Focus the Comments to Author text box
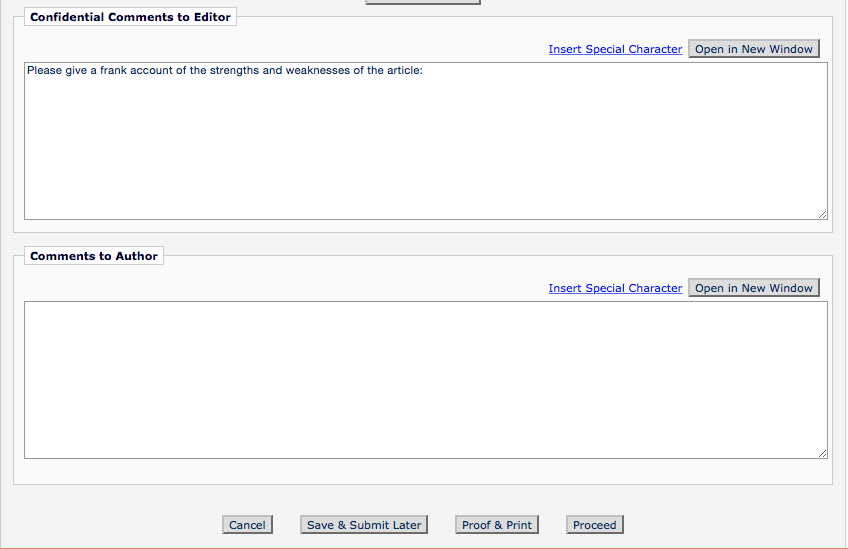Image resolution: width=848 pixels, height=549 pixels. [x=425, y=380]
